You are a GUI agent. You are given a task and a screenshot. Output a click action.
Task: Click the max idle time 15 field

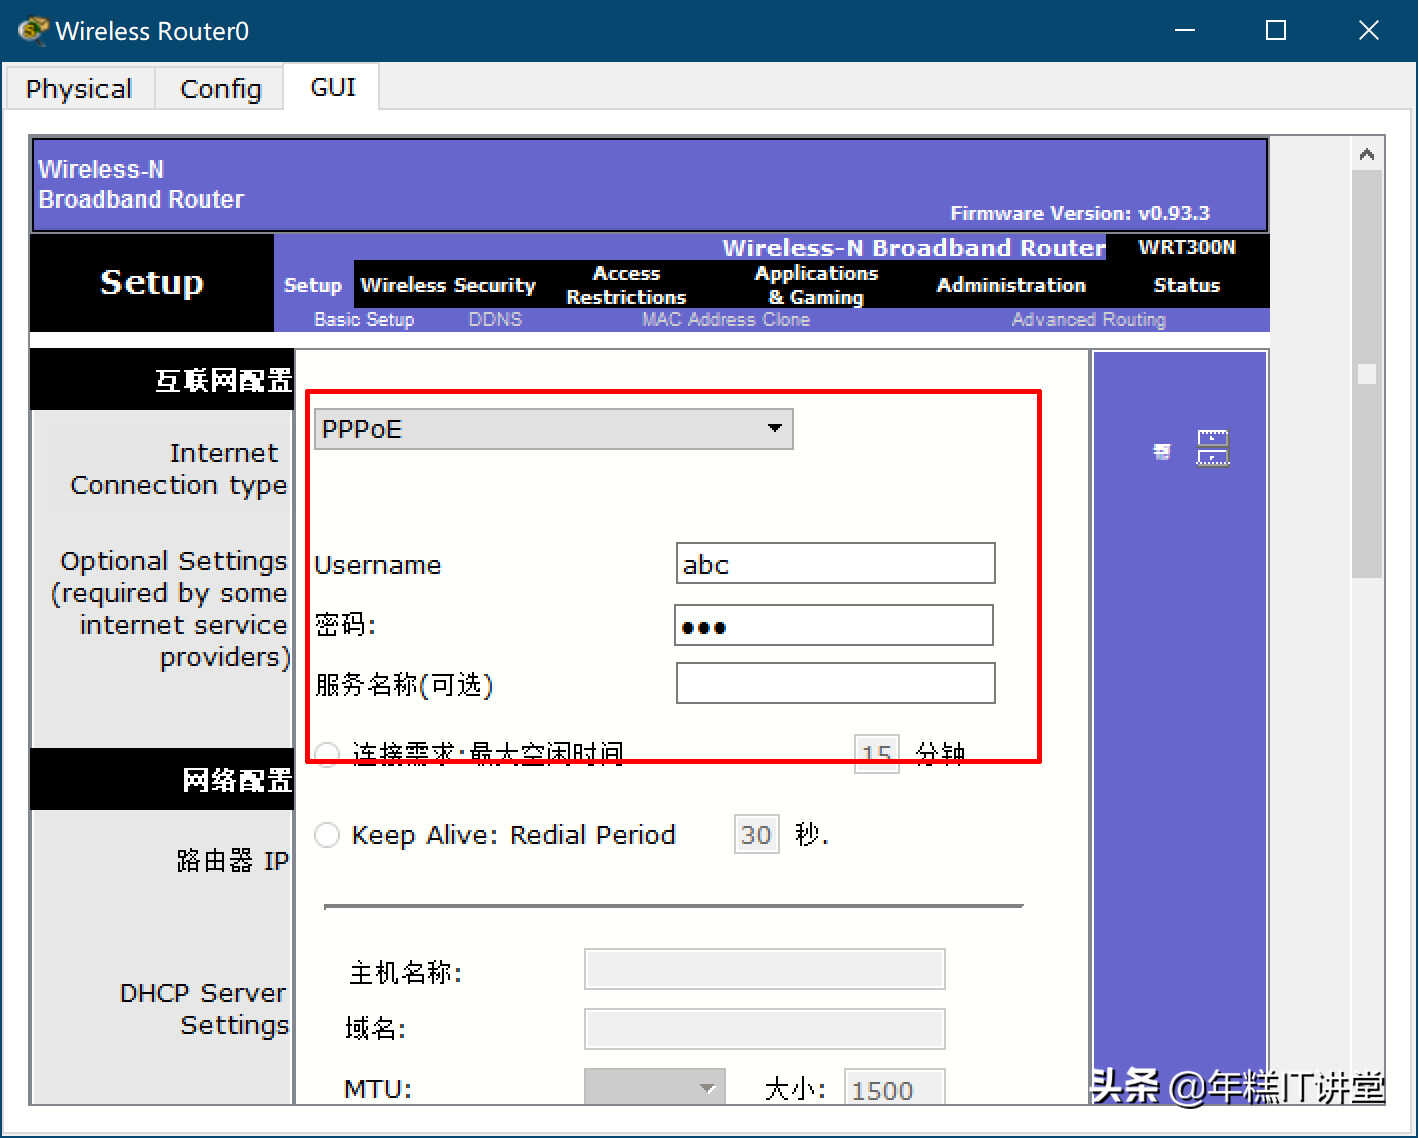[877, 753]
